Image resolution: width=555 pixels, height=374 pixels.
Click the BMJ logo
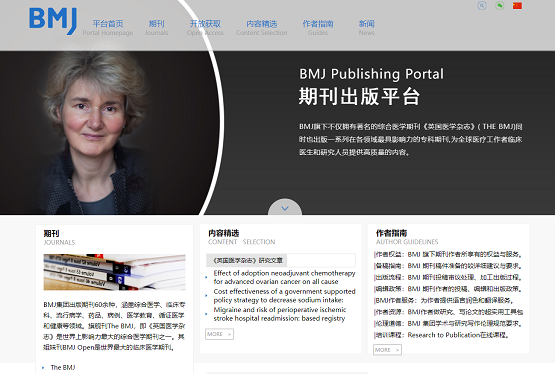point(53,21)
